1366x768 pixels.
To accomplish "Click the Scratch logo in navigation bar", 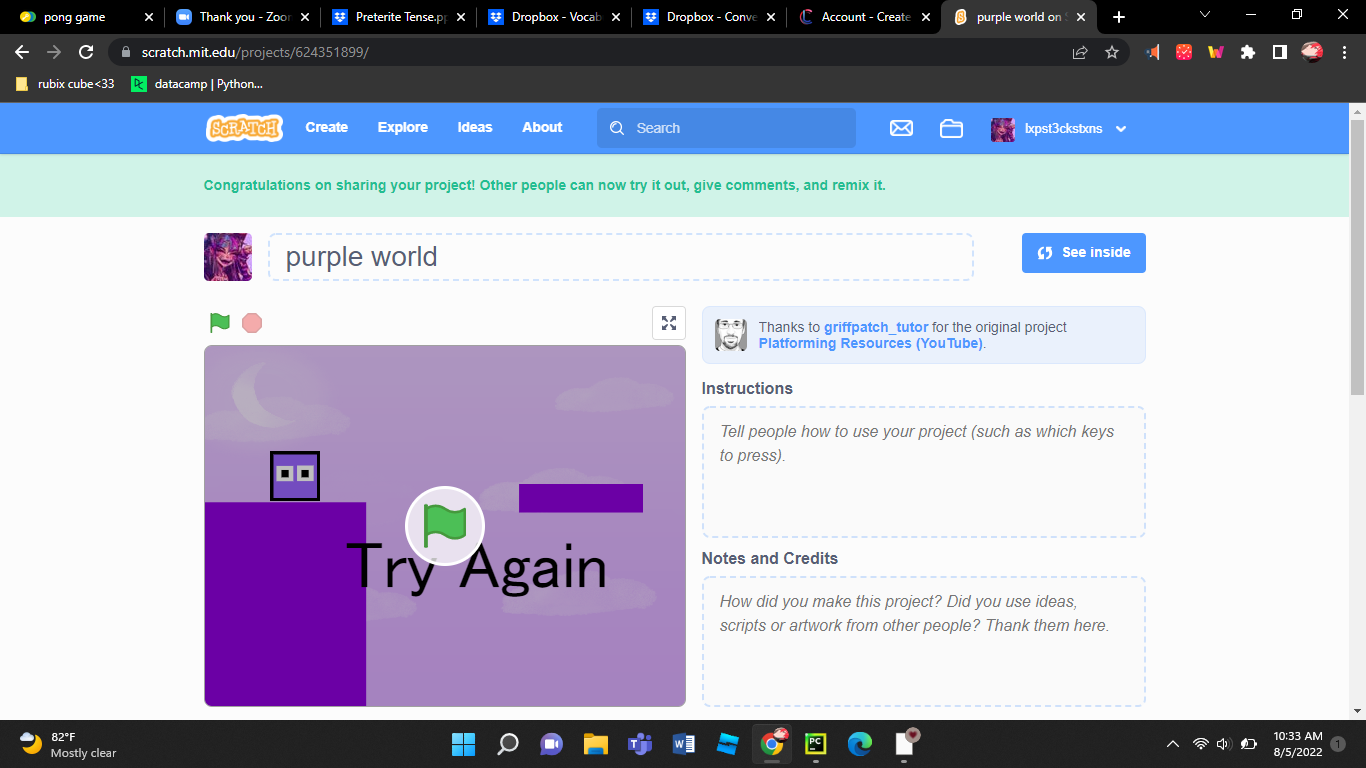I will click(x=244, y=128).
